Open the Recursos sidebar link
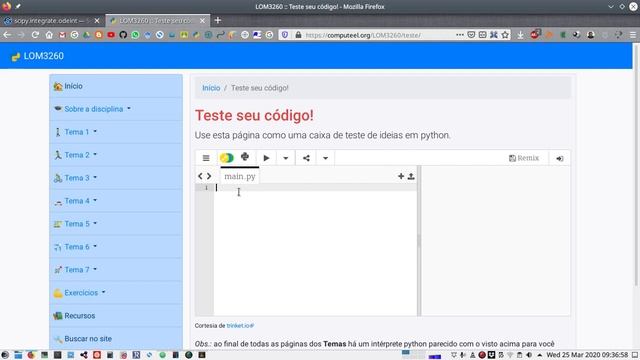640x360 pixels. coord(116,316)
